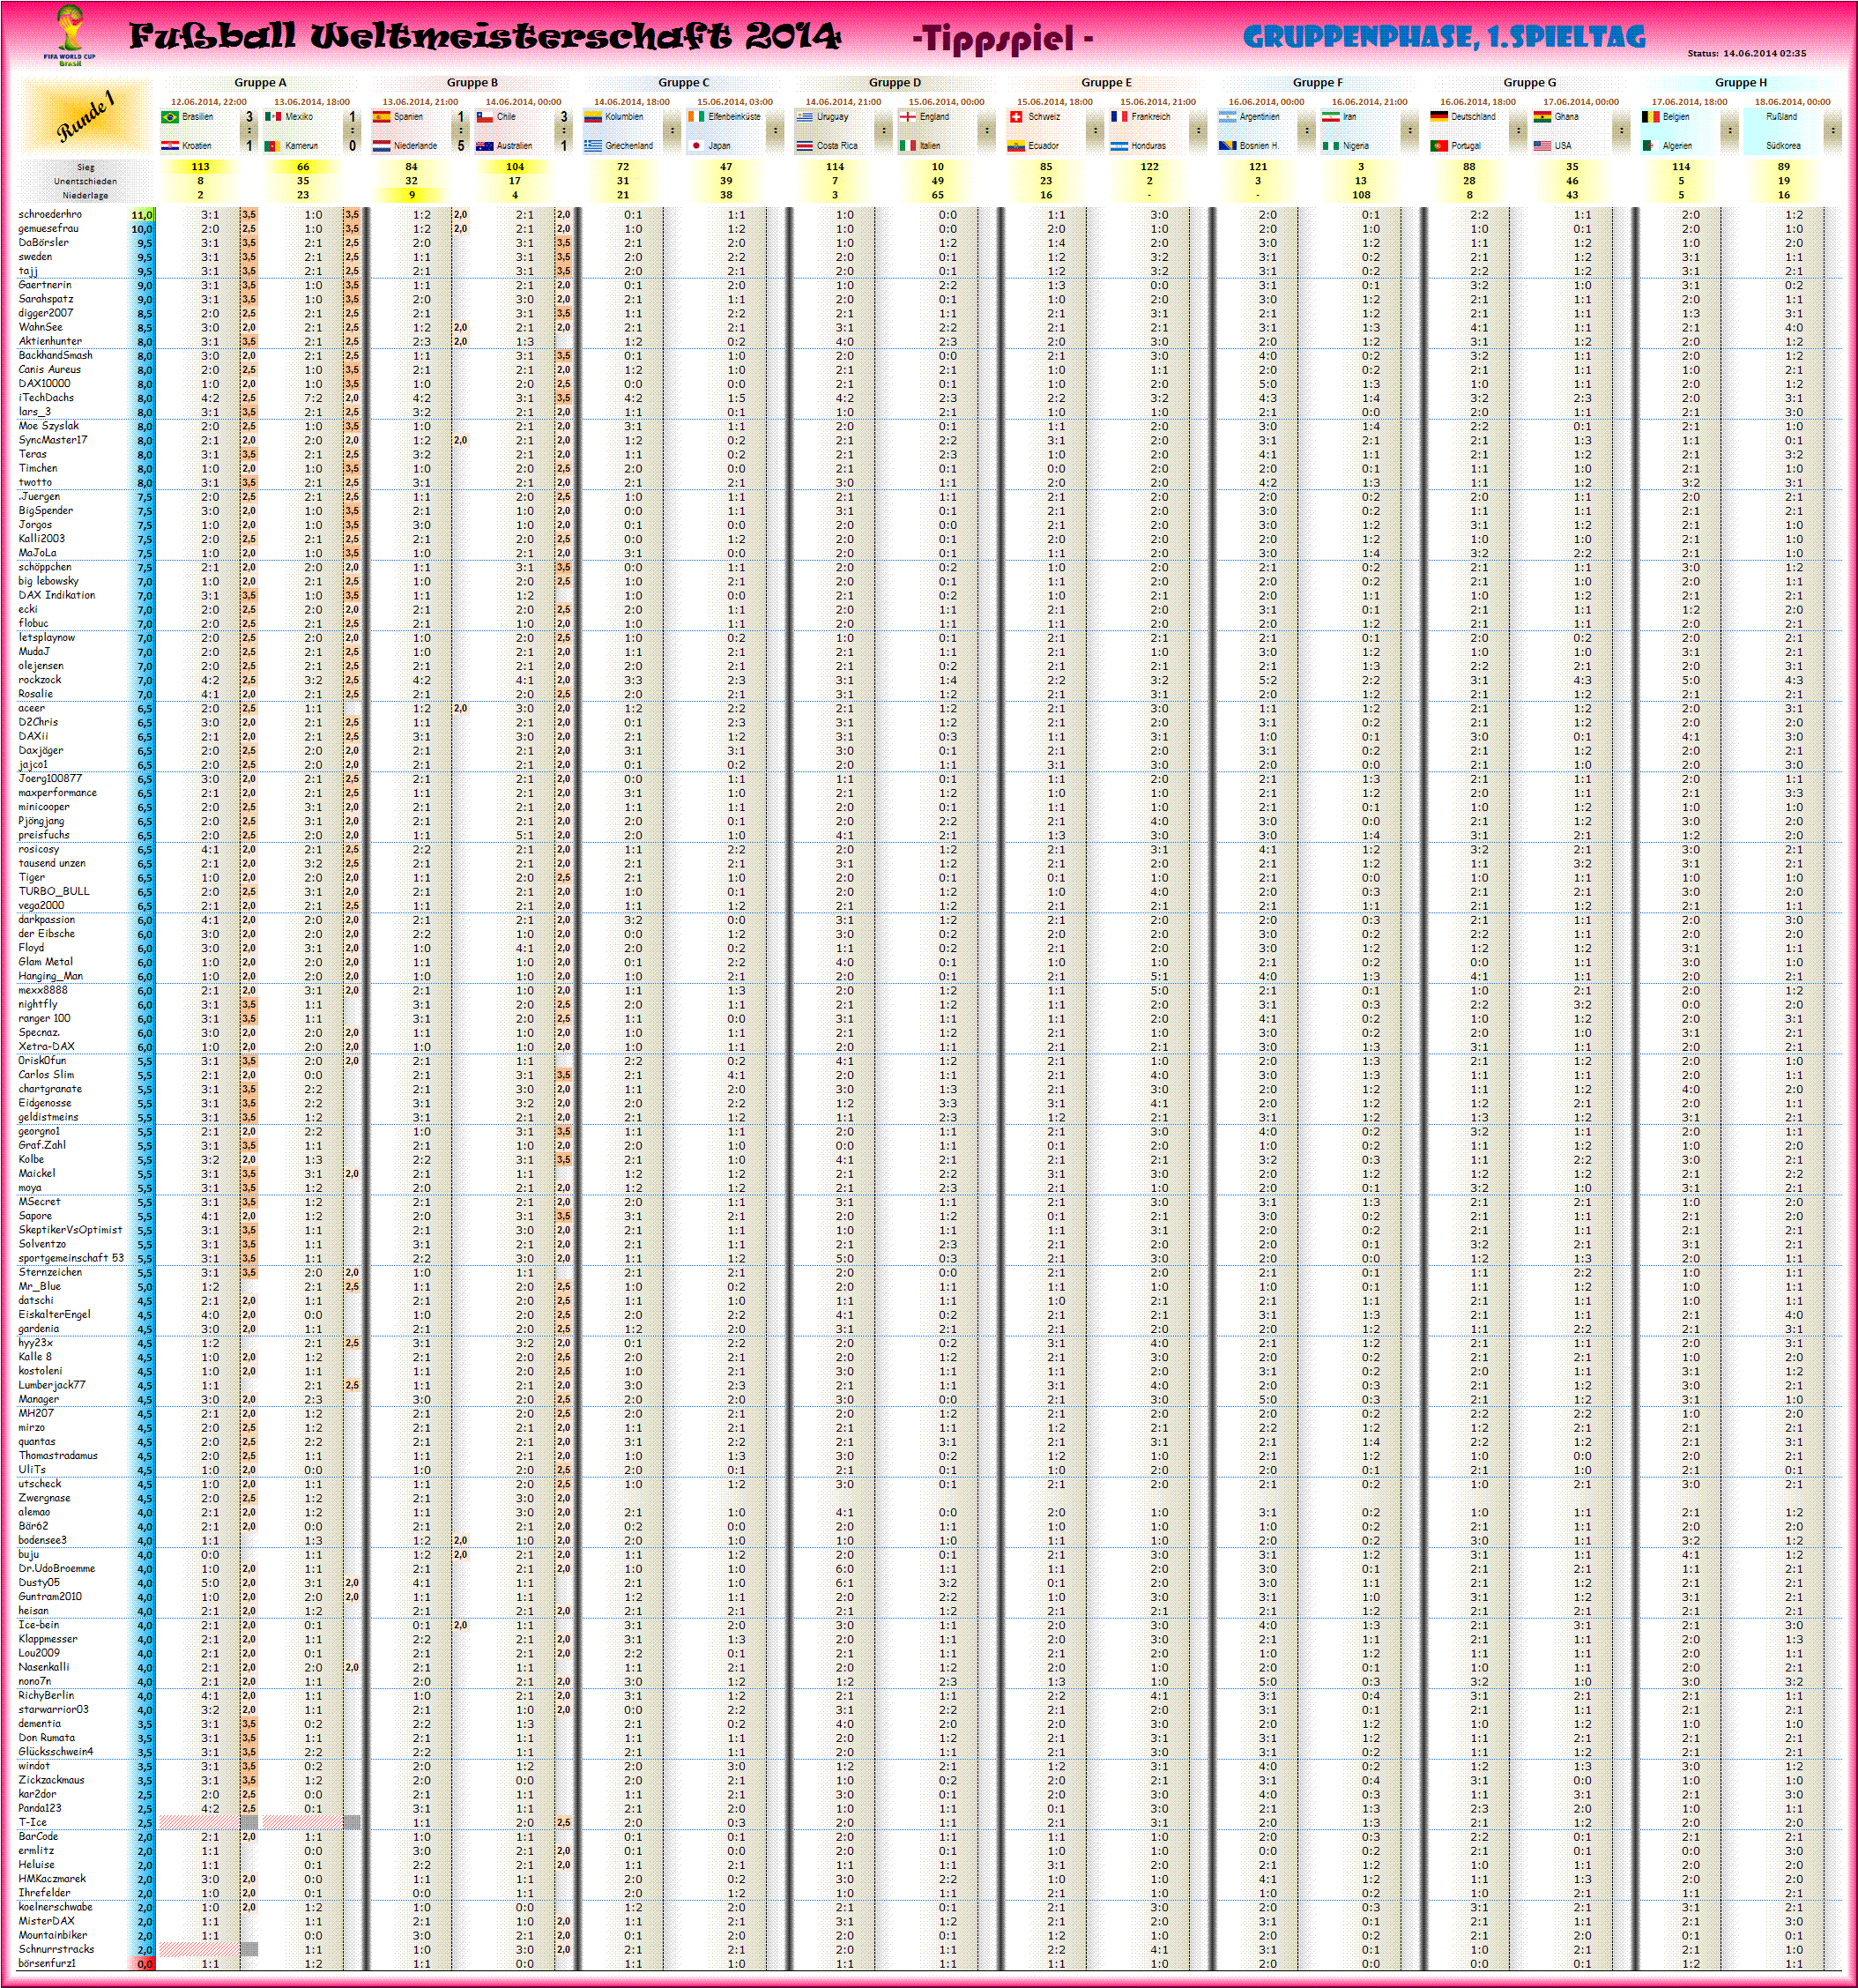Click the Griechenland flag icon
This screenshot has width=1858, height=1988.
[x=593, y=146]
